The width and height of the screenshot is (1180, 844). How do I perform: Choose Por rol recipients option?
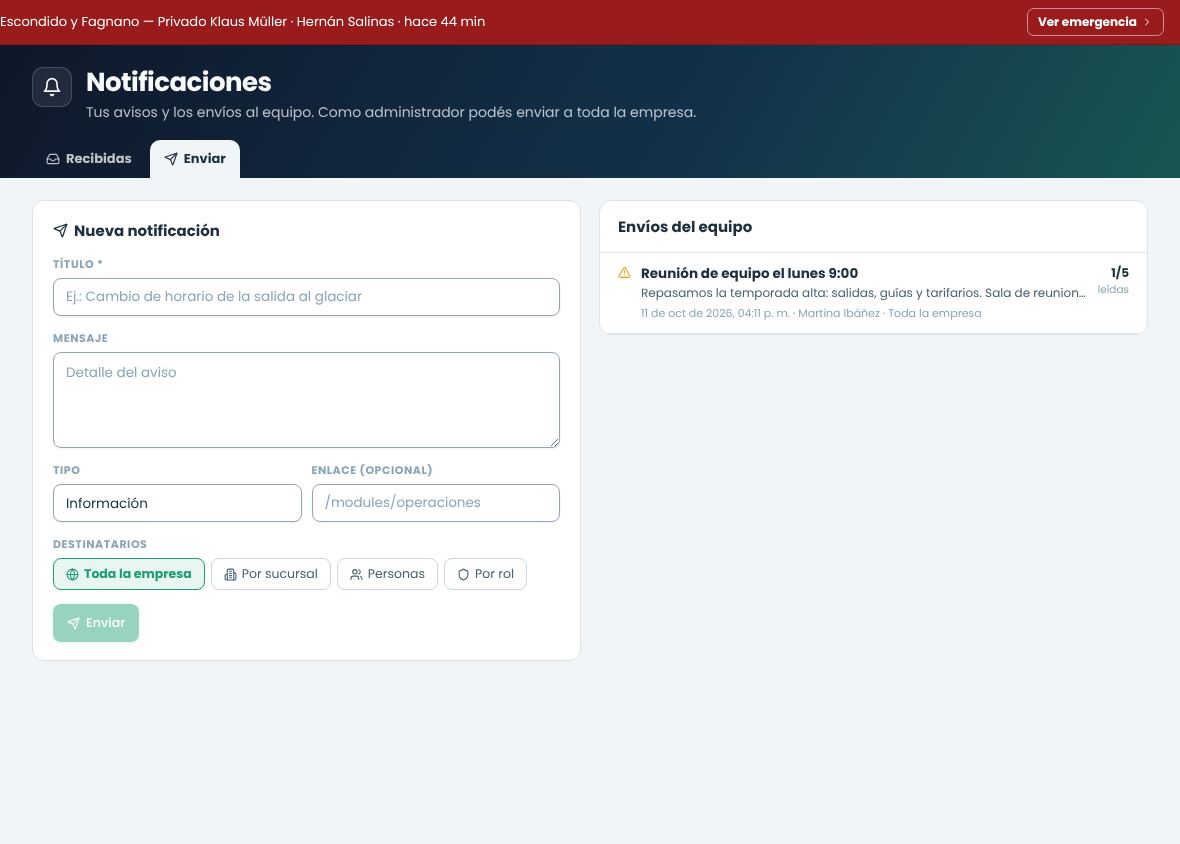[x=485, y=574]
